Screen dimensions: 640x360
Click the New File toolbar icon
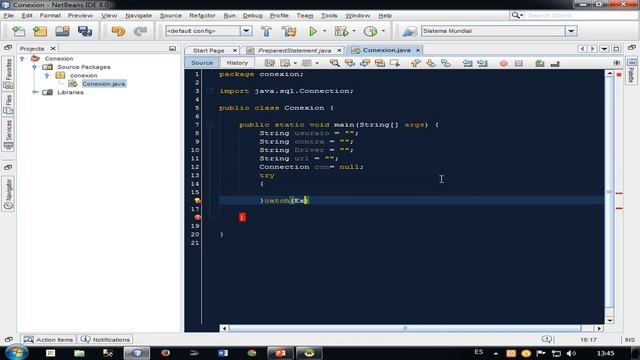pos(18,31)
